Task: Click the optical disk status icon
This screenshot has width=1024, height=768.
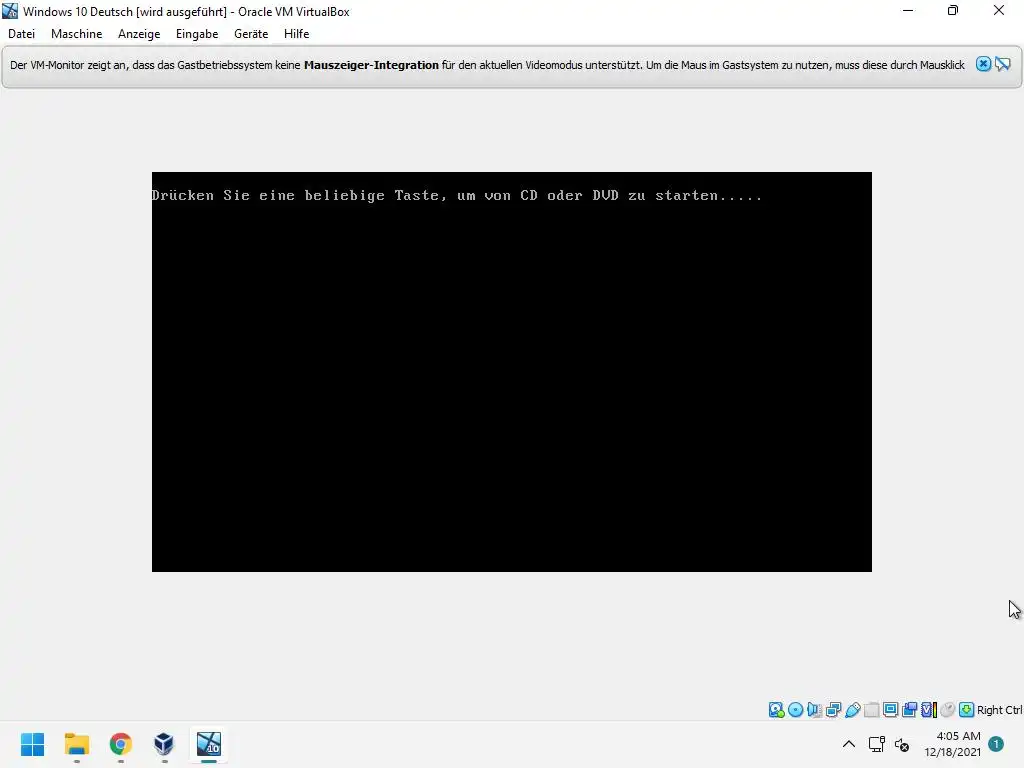Action: 795,710
